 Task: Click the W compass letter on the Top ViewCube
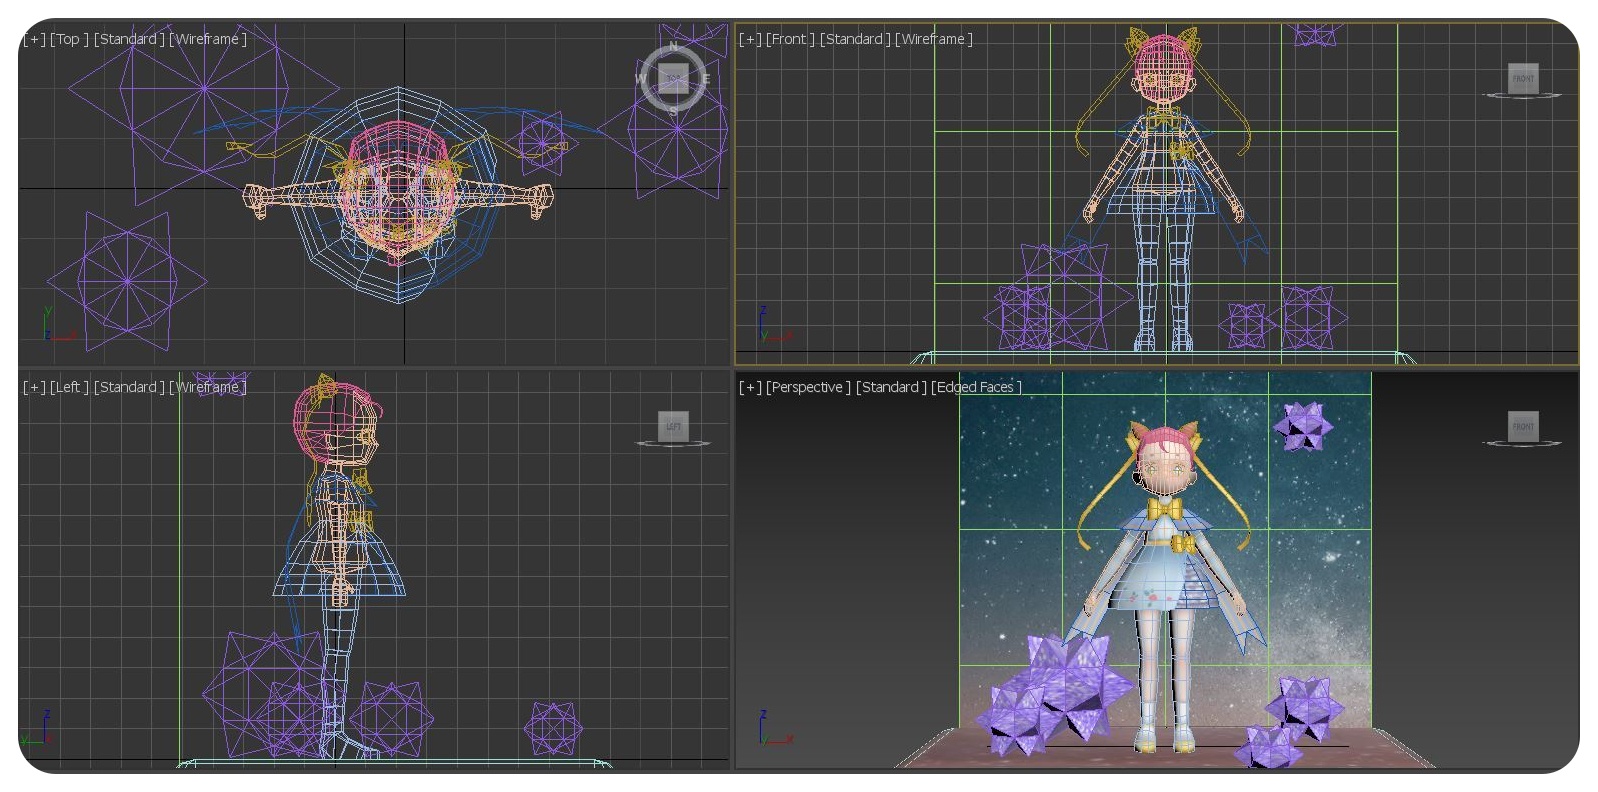642,78
